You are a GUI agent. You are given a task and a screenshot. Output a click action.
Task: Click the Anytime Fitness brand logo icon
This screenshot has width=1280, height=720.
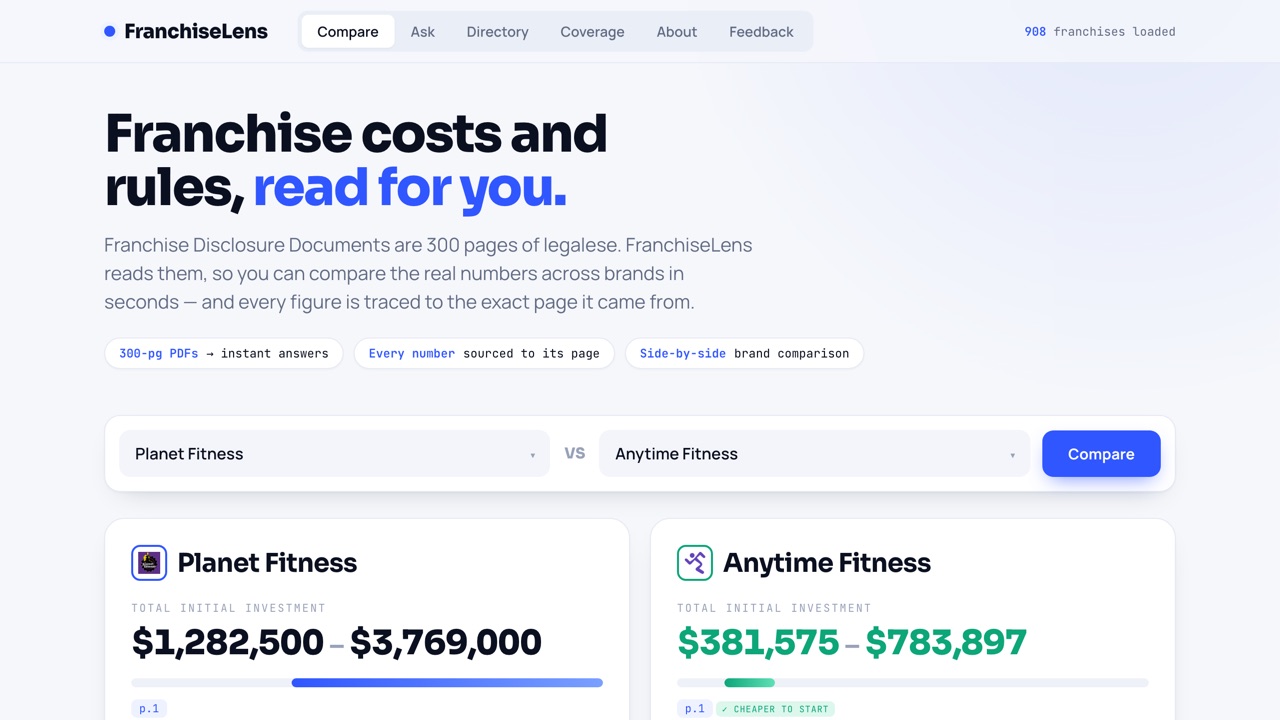pos(695,563)
